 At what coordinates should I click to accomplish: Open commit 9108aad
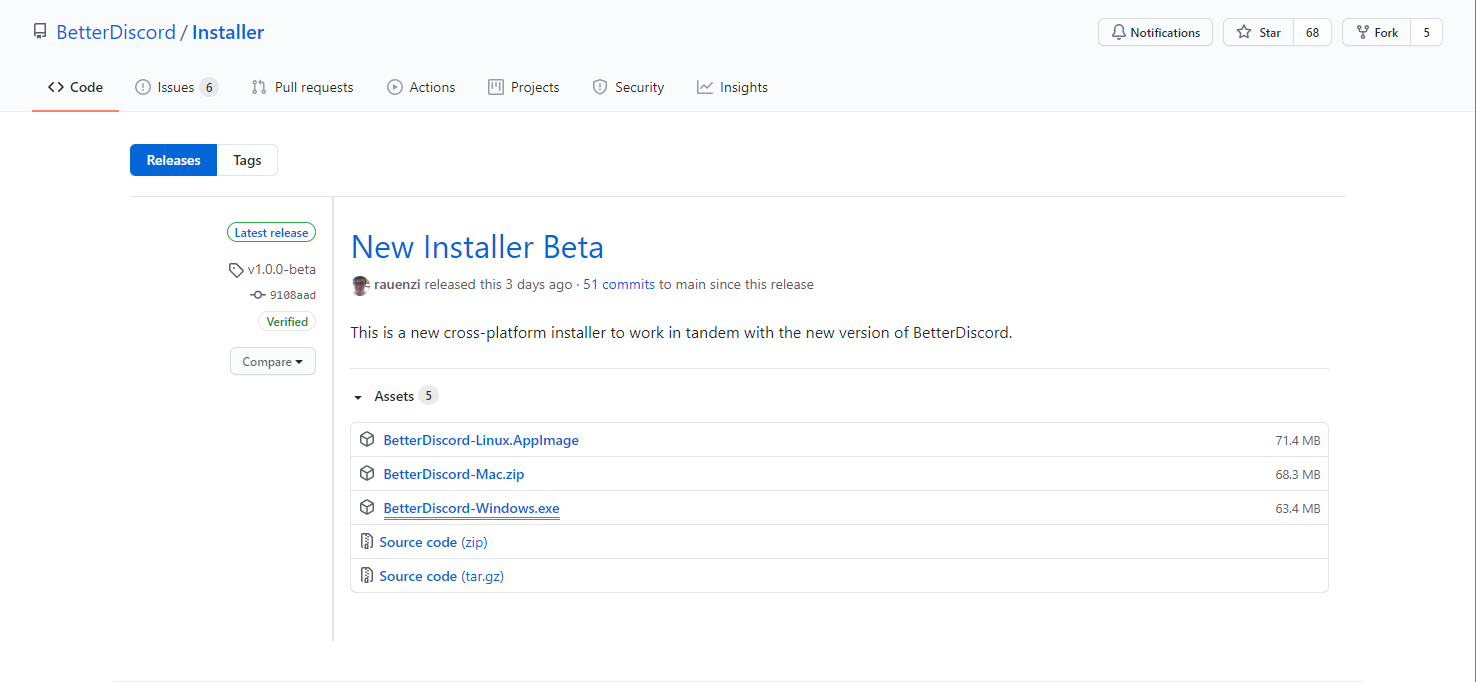click(x=293, y=295)
